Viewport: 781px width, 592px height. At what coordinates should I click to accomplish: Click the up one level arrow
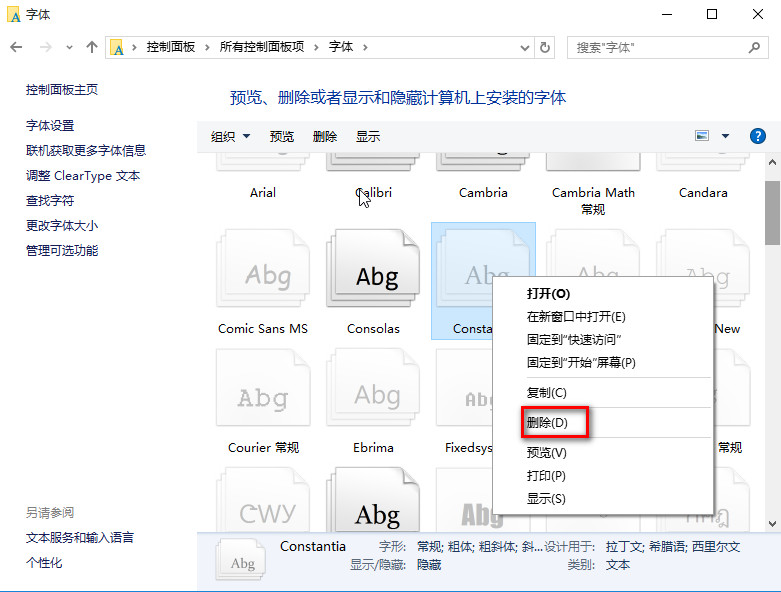92,47
